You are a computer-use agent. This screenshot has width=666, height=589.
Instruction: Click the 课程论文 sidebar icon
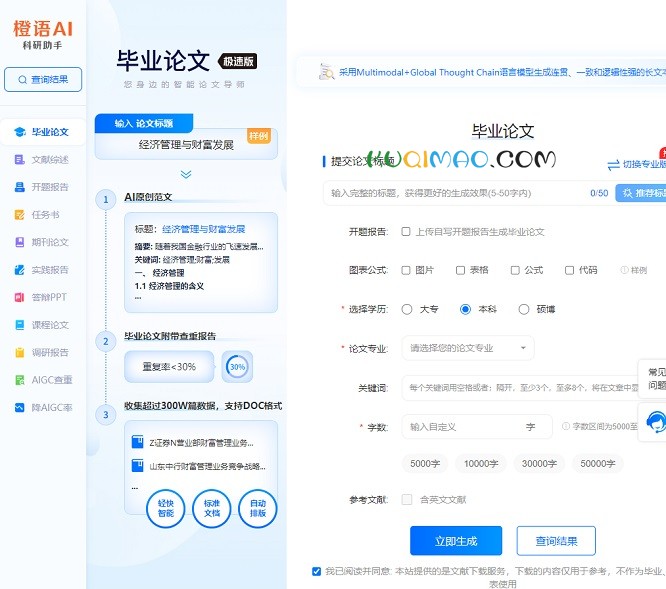[20, 325]
